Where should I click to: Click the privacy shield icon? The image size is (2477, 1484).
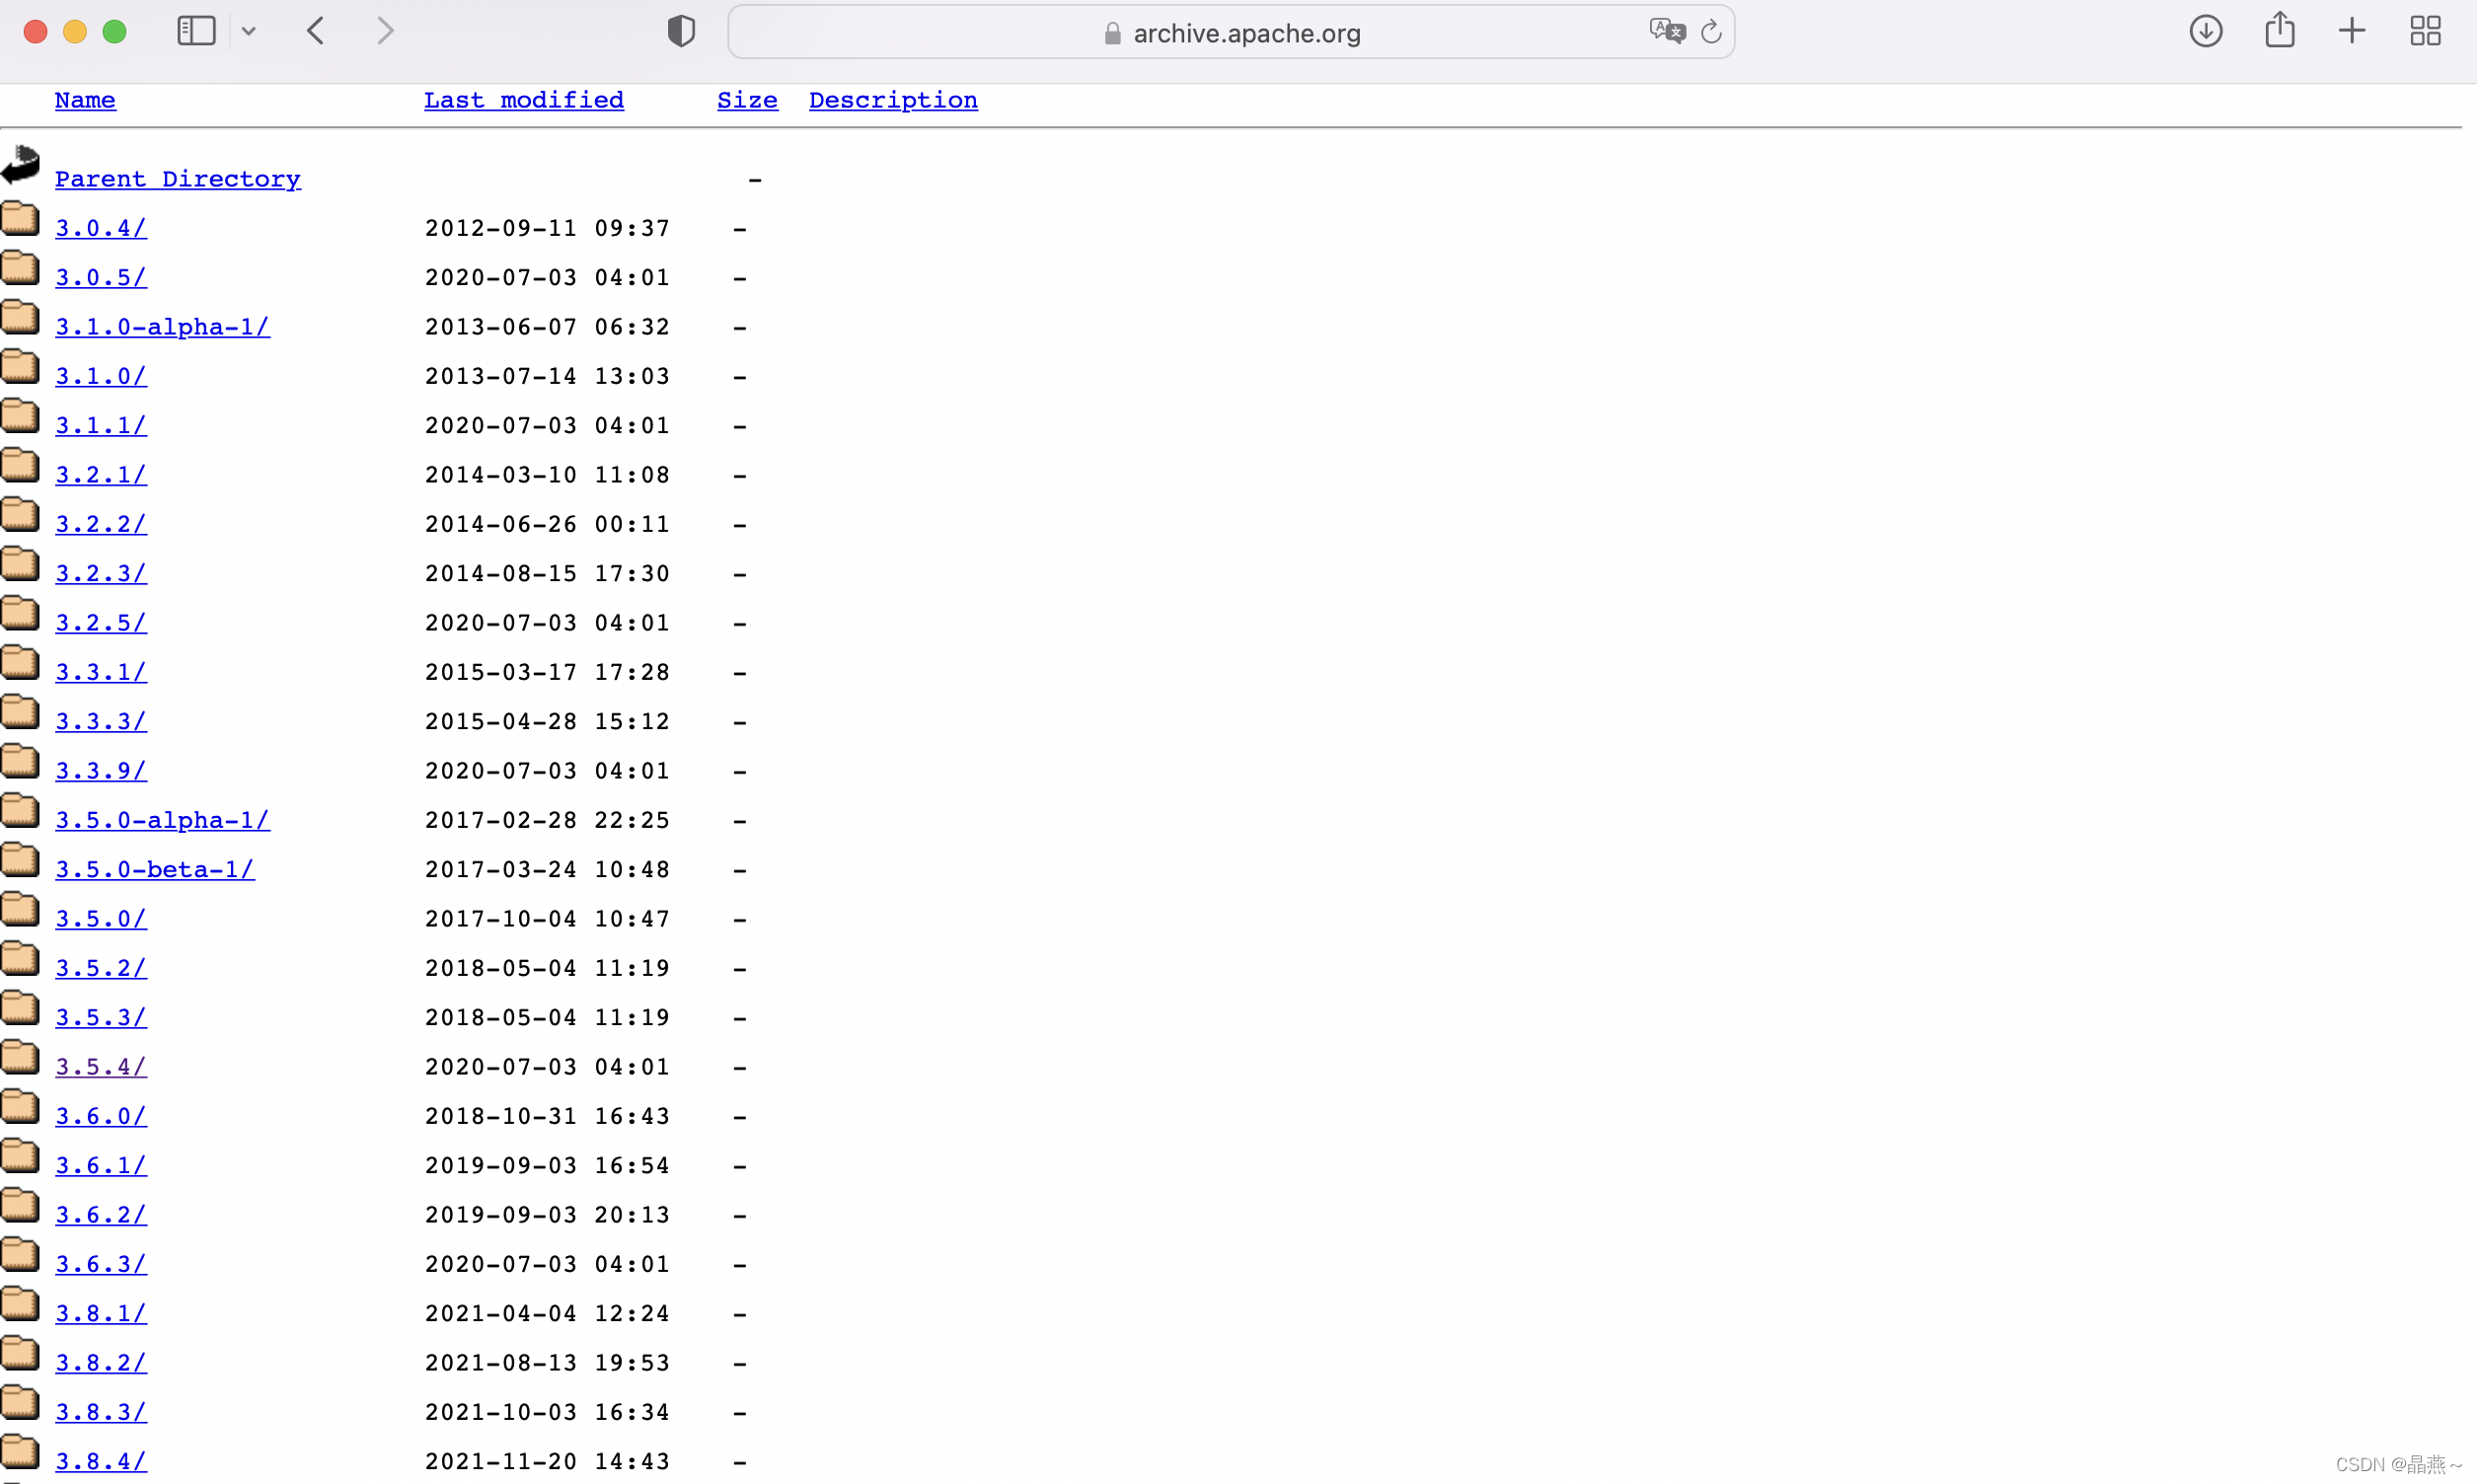click(681, 31)
